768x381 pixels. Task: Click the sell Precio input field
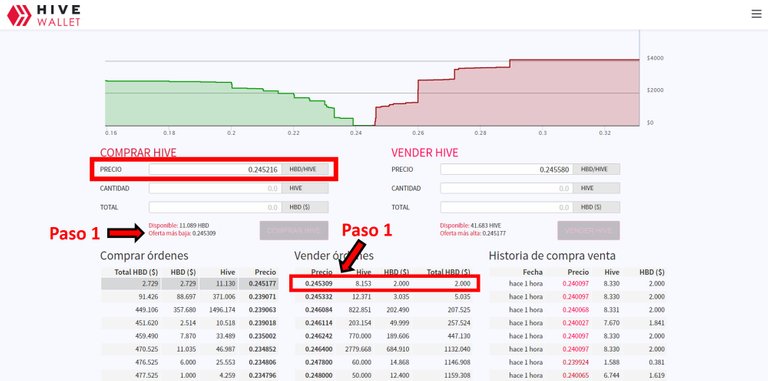click(506, 169)
